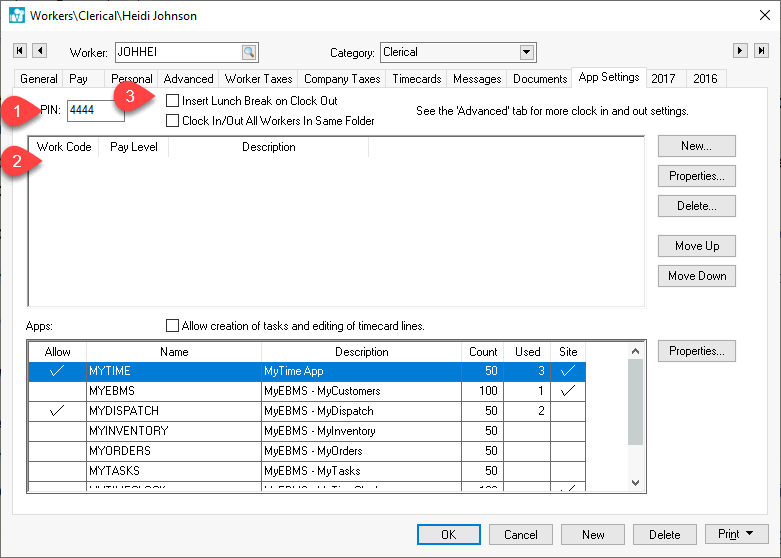
Task: Expand the Print button dropdown
Action: [749, 535]
